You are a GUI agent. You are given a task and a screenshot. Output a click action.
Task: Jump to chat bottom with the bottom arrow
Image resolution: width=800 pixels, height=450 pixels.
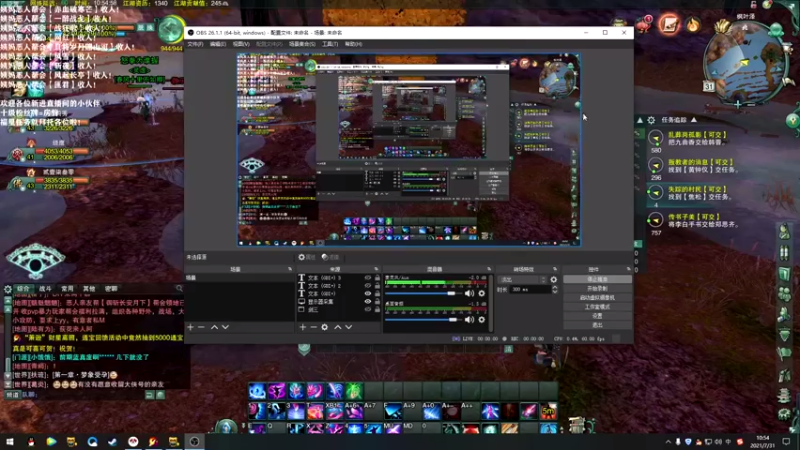tap(7, 383)
